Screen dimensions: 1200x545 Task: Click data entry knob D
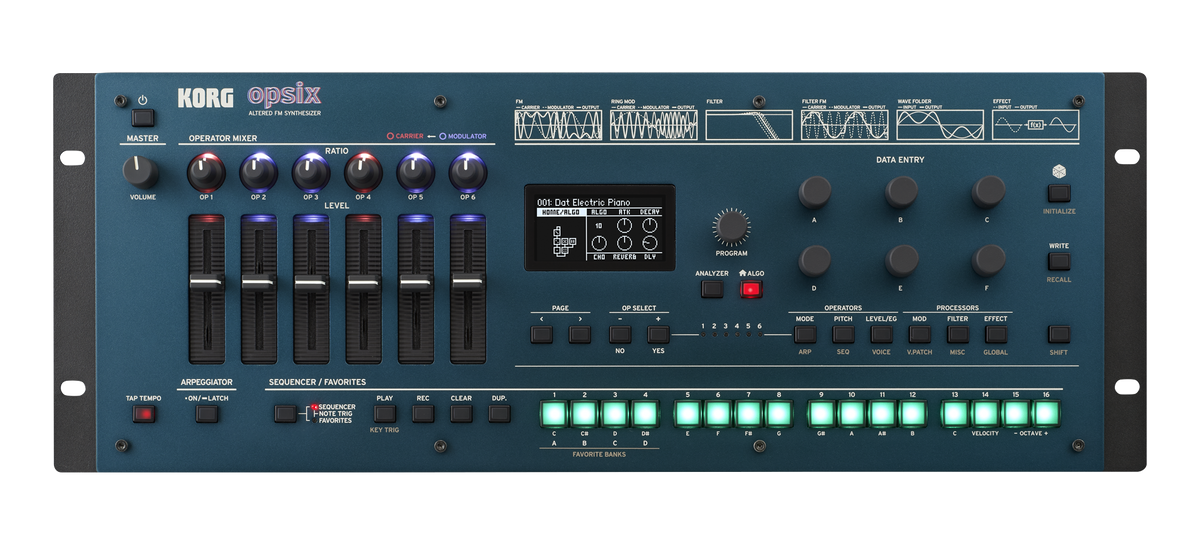pos(814,261)
